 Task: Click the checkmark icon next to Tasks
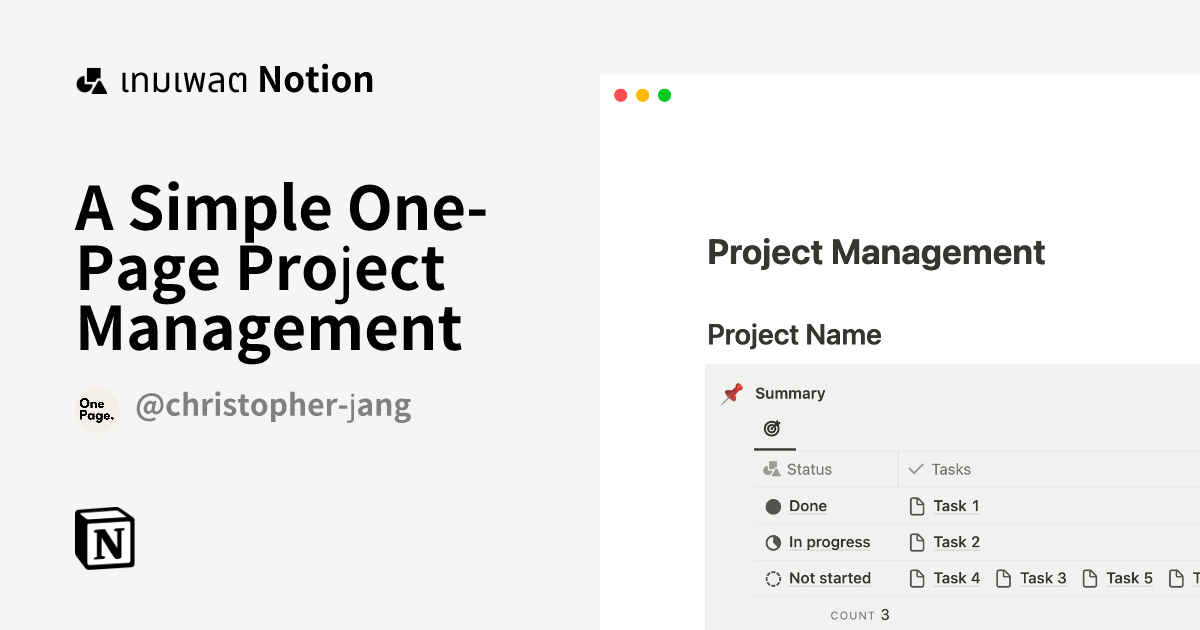[x=915, y=468]
